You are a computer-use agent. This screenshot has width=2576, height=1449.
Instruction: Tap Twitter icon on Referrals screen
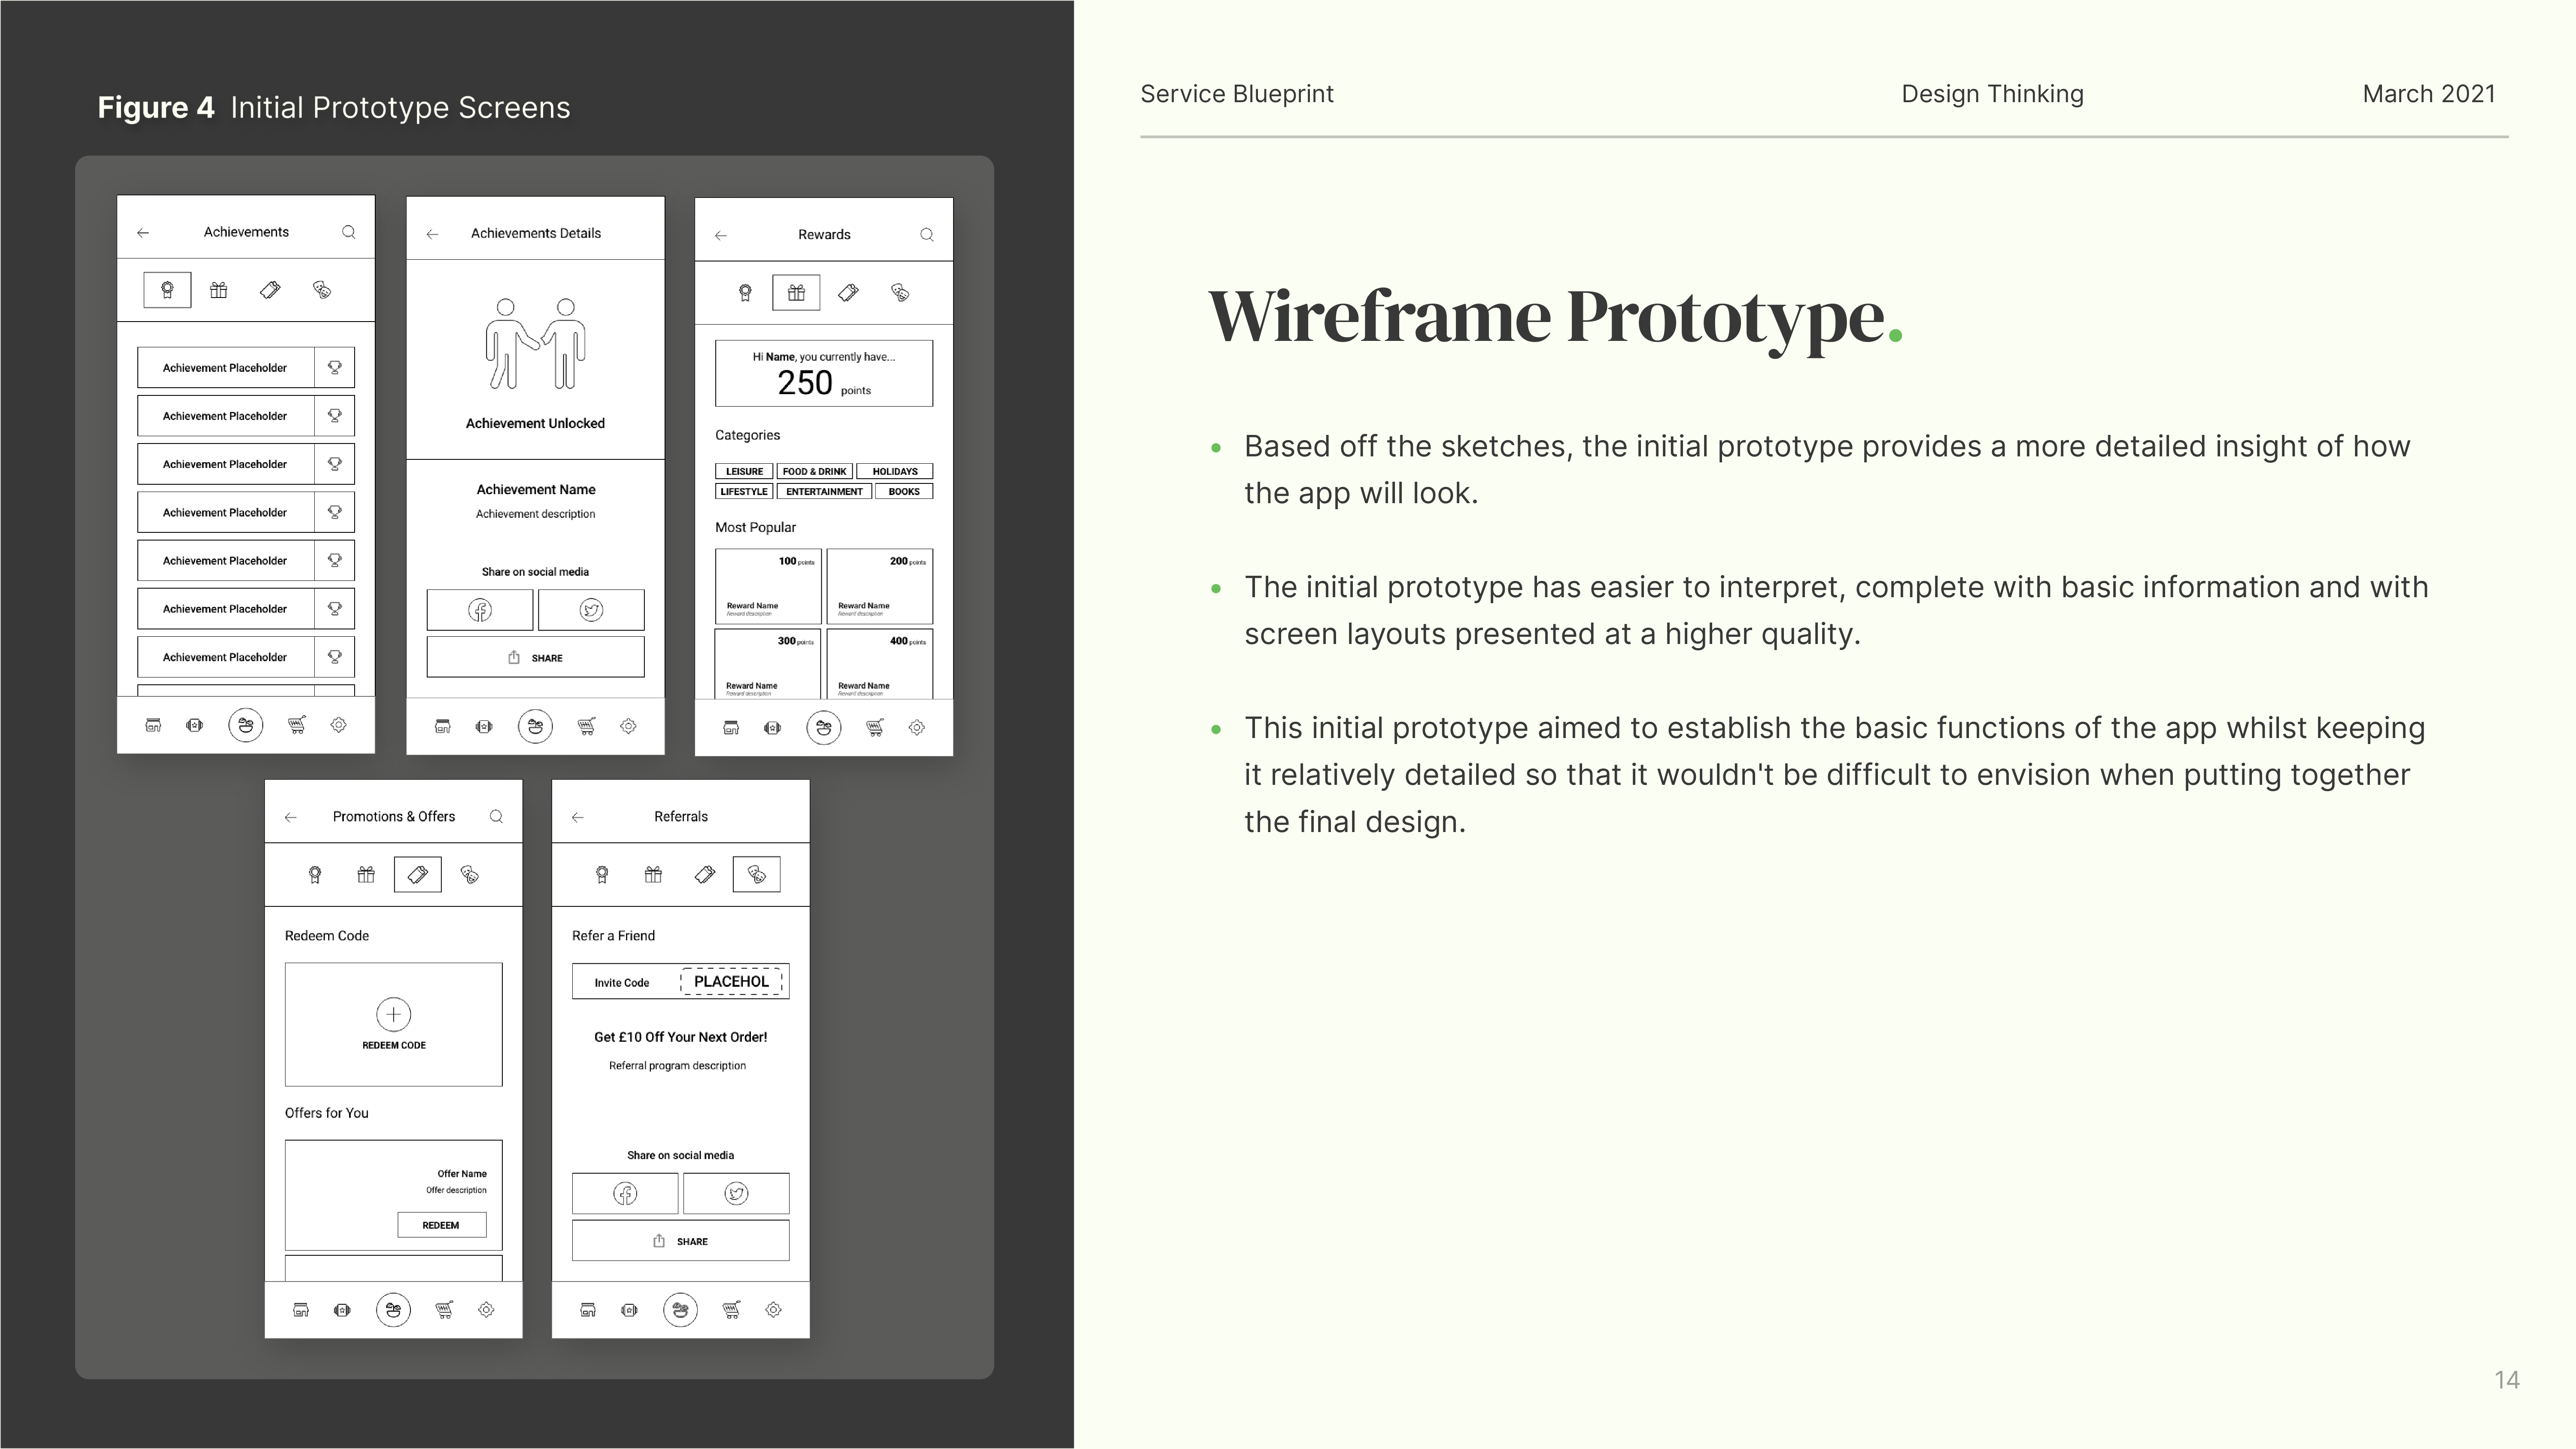(x=736, y=1193)
